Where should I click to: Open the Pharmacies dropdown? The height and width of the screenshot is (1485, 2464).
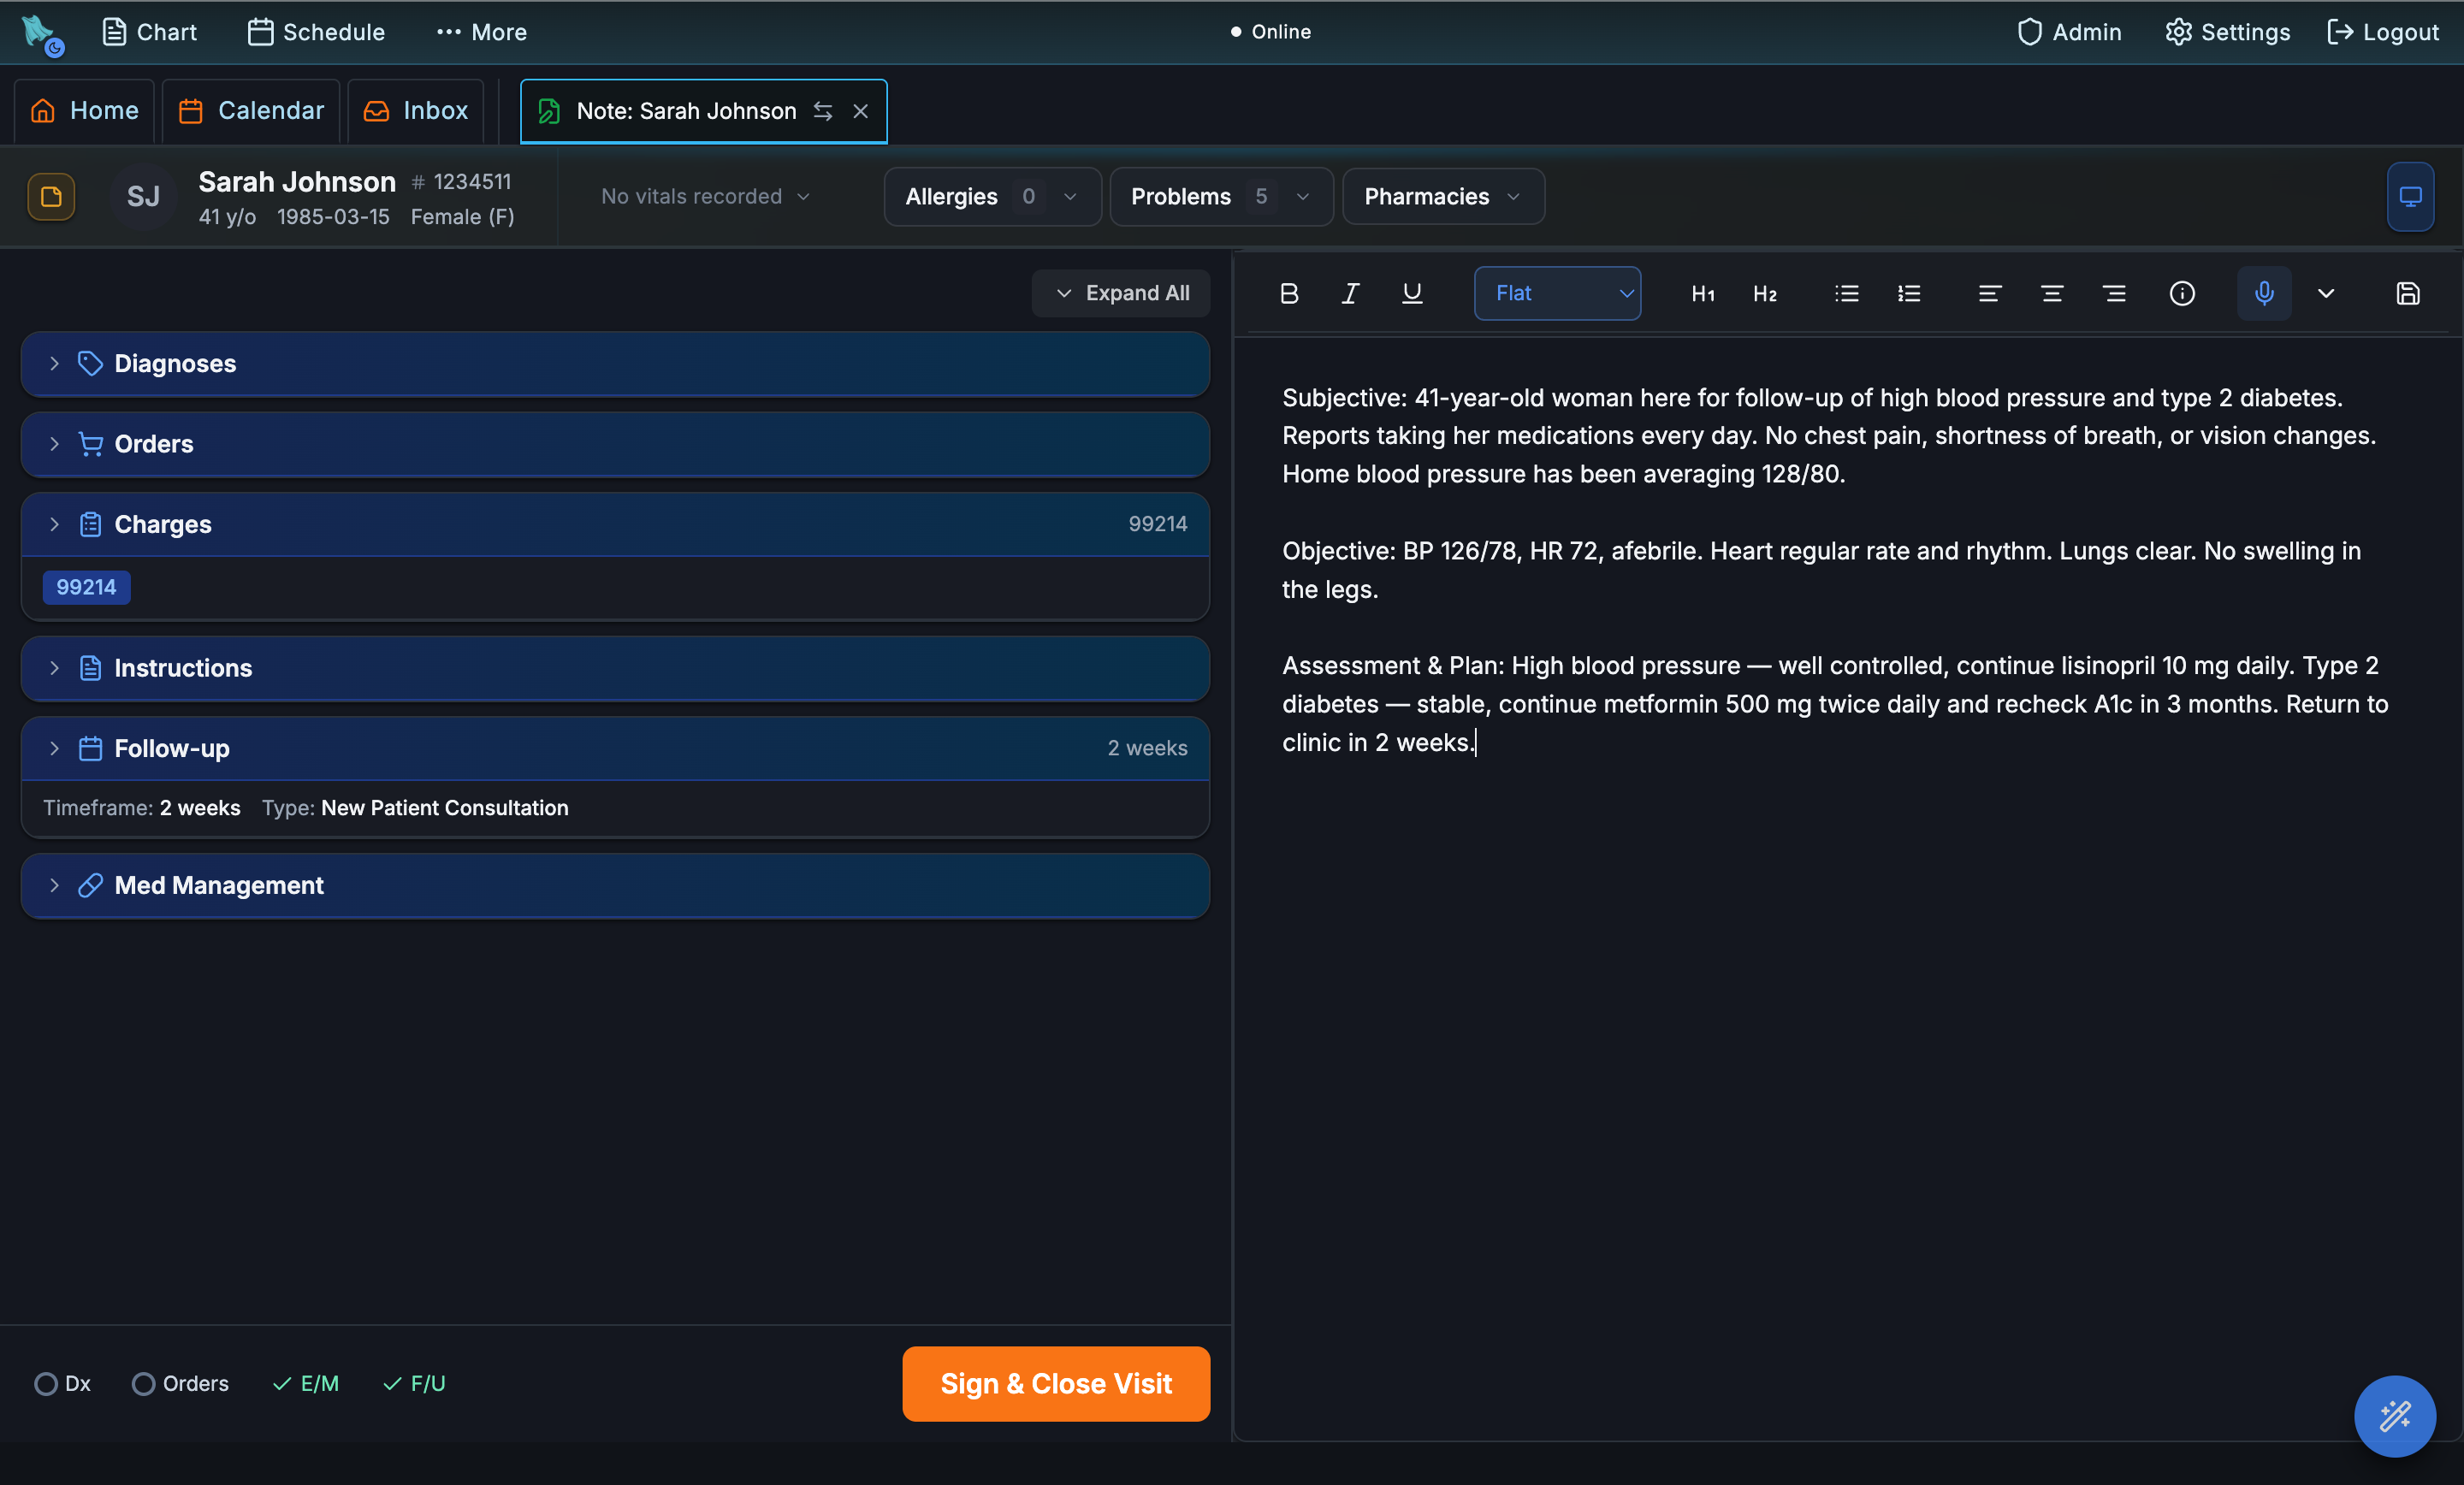pyautogui.click(x=1443, y=196)
